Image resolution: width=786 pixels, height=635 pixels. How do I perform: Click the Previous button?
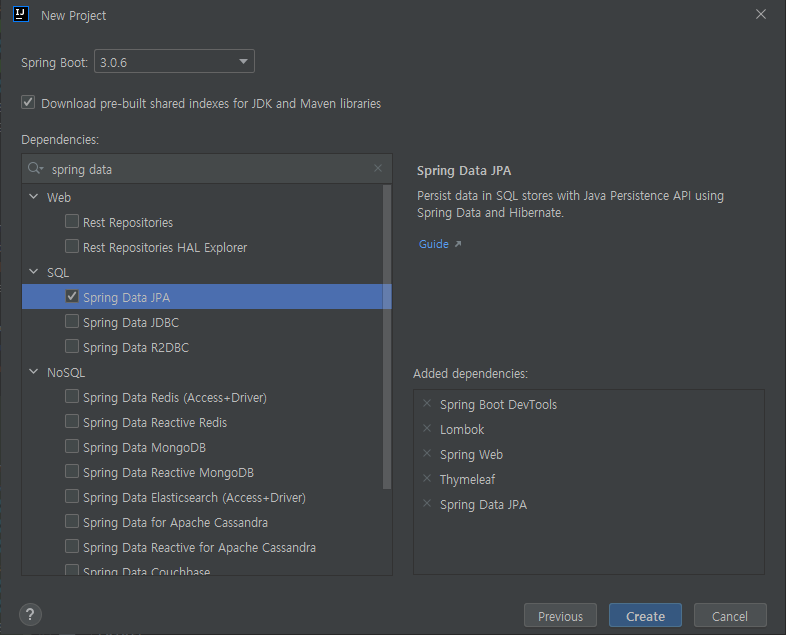tap(560, 615)
